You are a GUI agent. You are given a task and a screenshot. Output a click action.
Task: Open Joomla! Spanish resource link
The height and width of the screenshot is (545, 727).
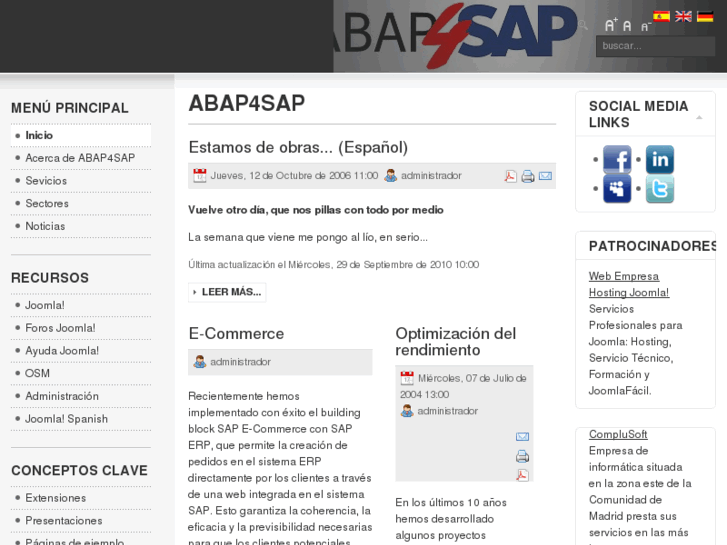point(66,419)
